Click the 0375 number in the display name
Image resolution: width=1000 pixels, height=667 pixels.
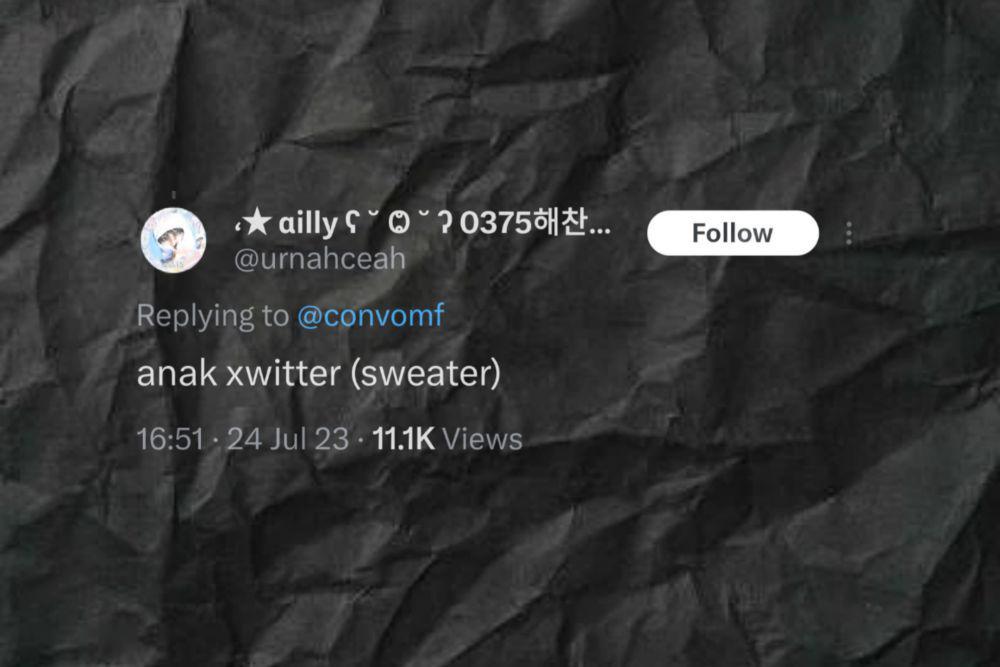pyautogui.click(x=496, y=223)
